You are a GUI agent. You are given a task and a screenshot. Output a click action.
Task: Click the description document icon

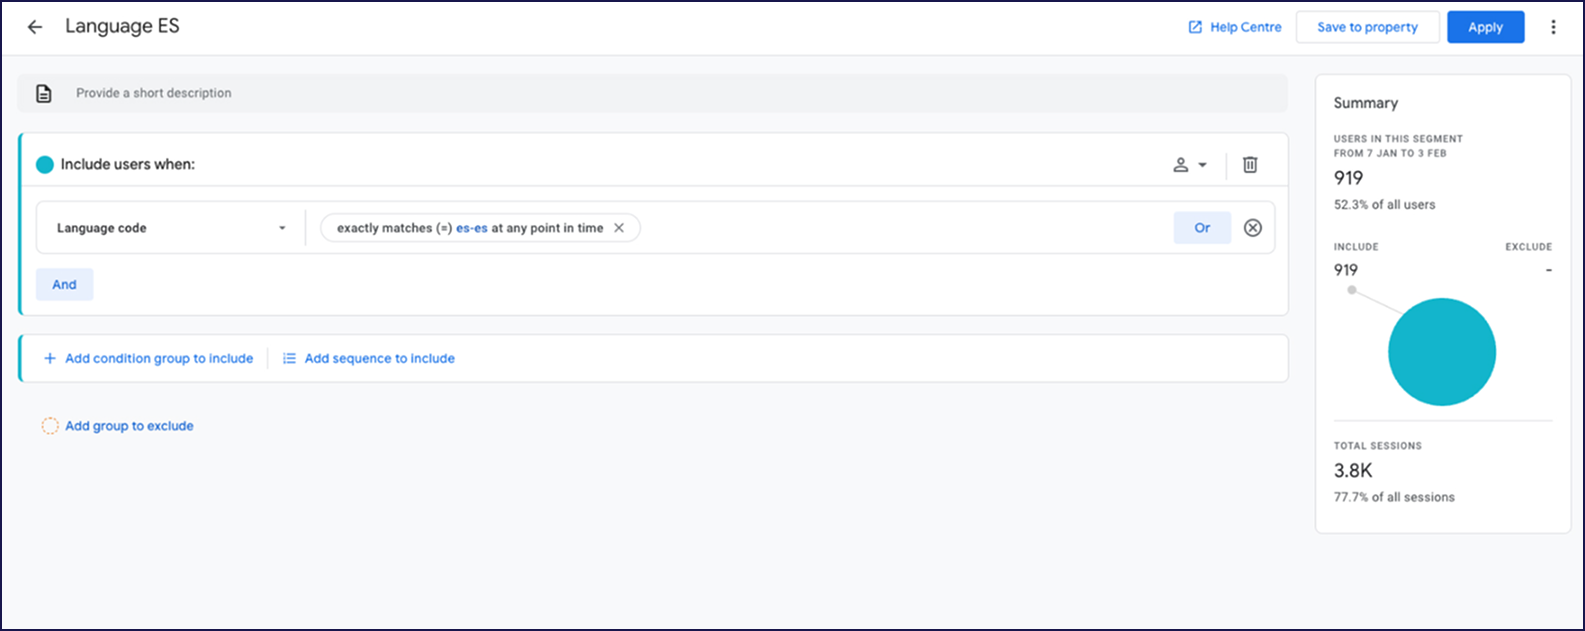[44, 93]
